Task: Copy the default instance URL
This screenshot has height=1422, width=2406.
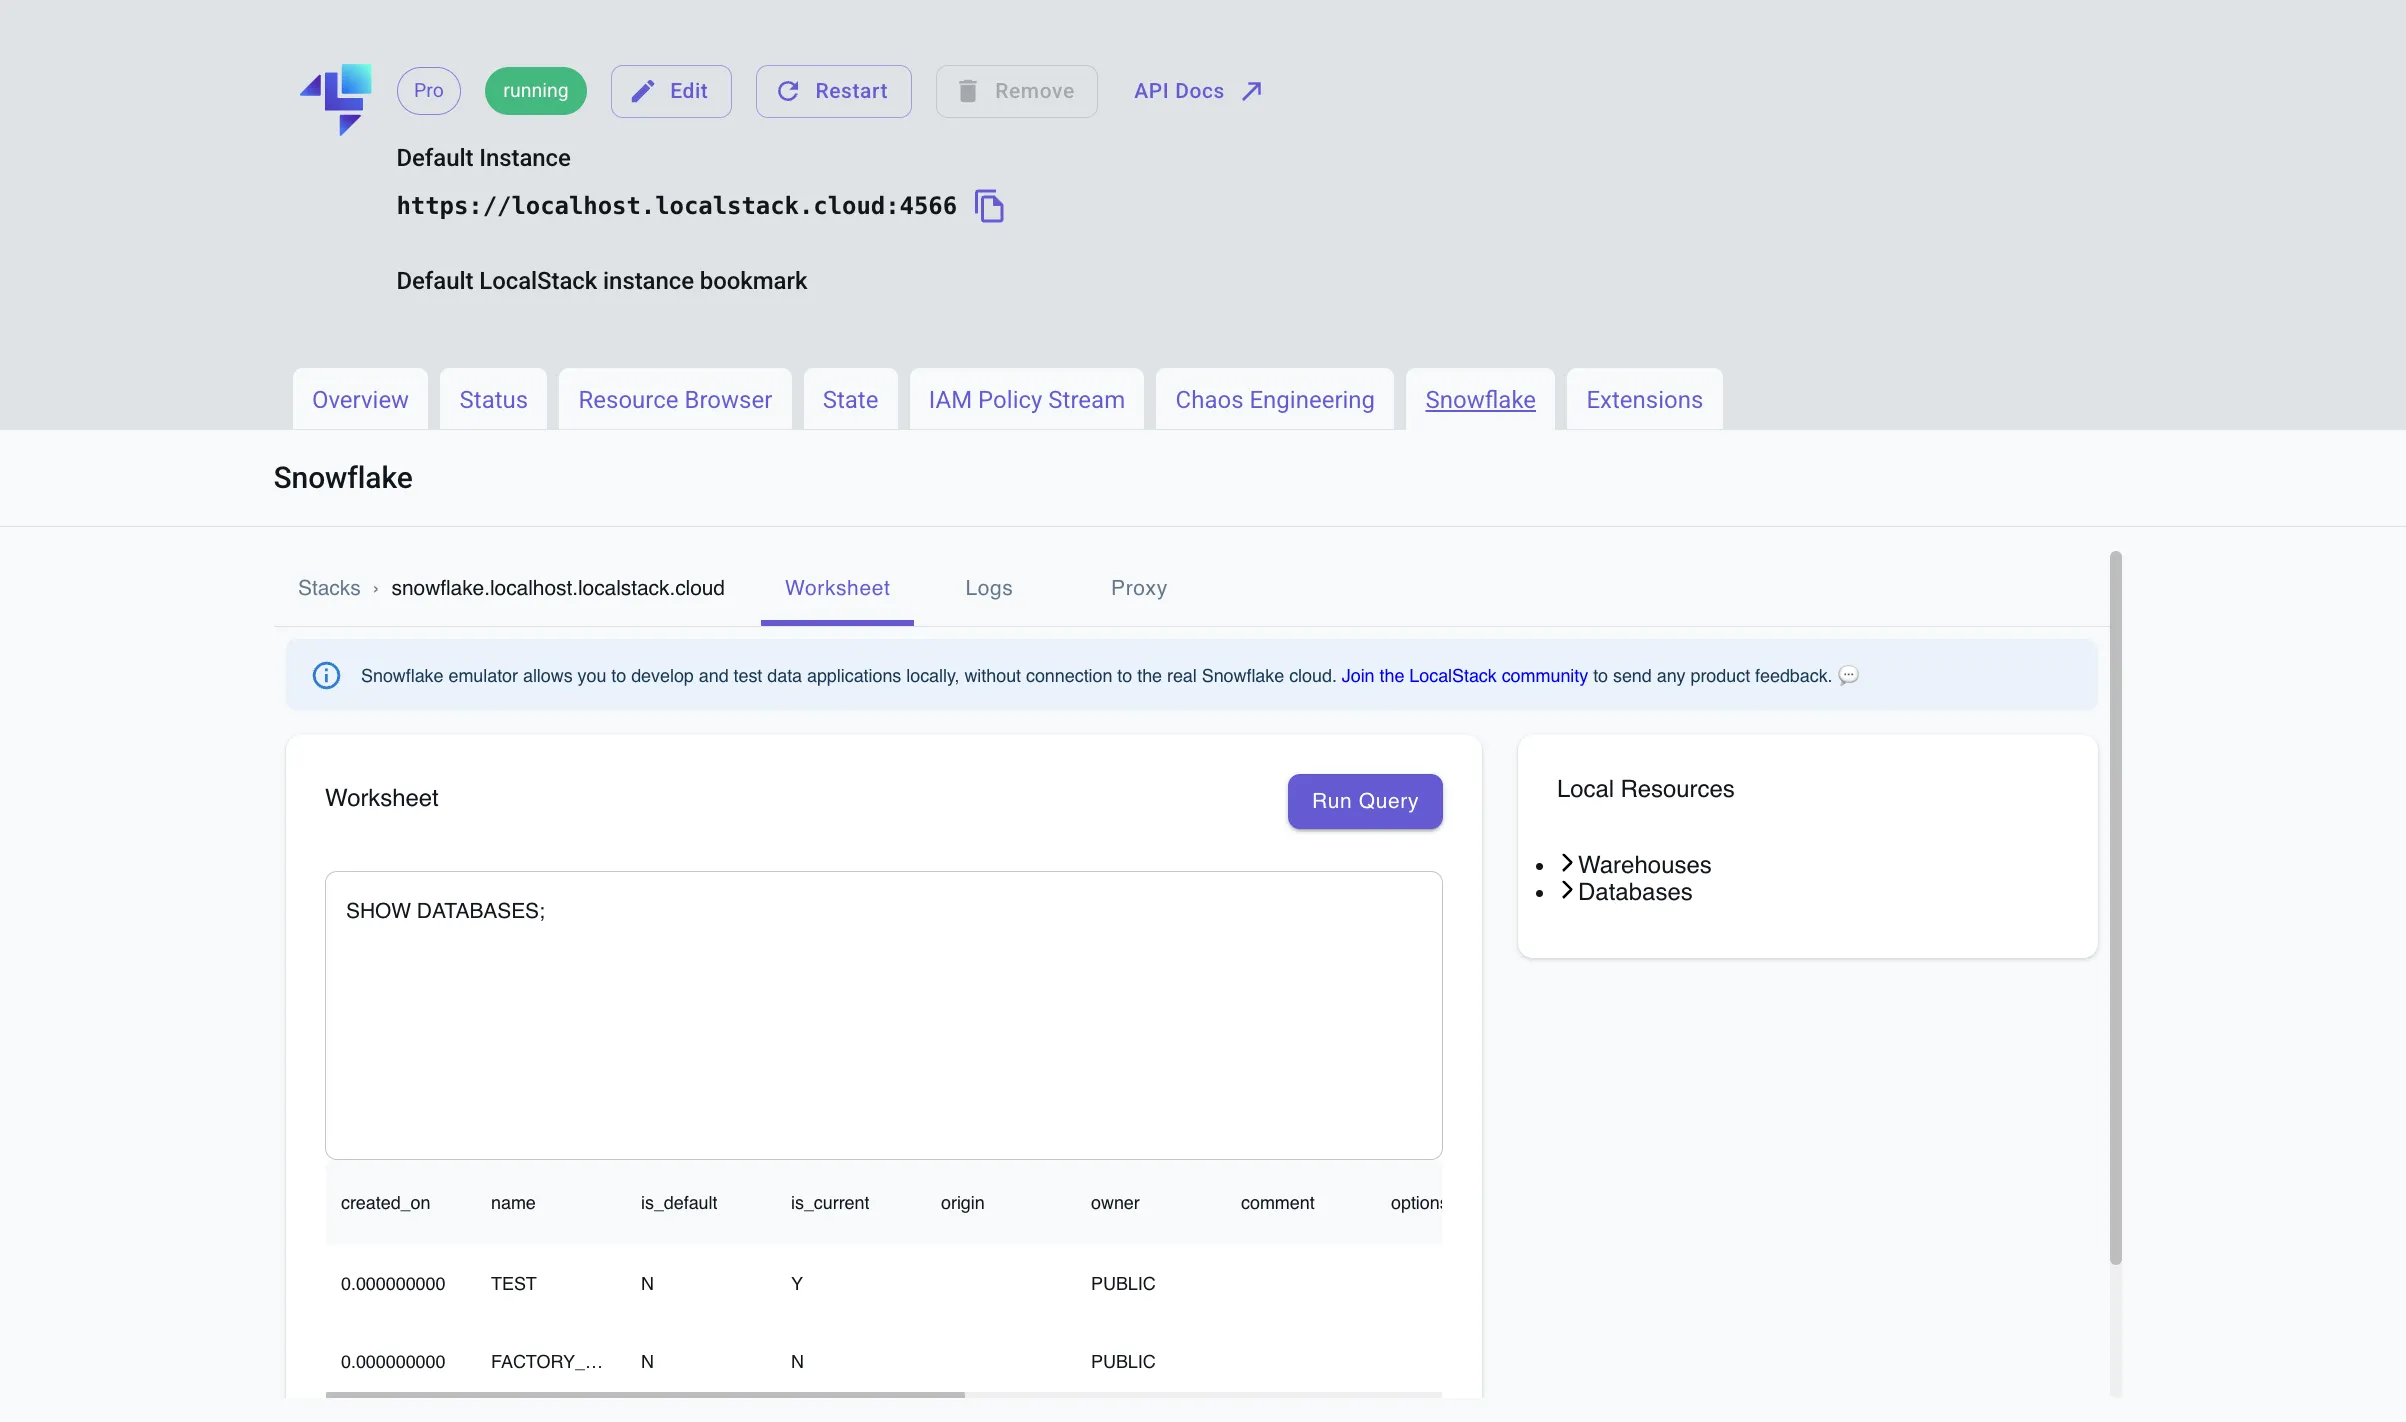Action: click(x=990, y=205)
